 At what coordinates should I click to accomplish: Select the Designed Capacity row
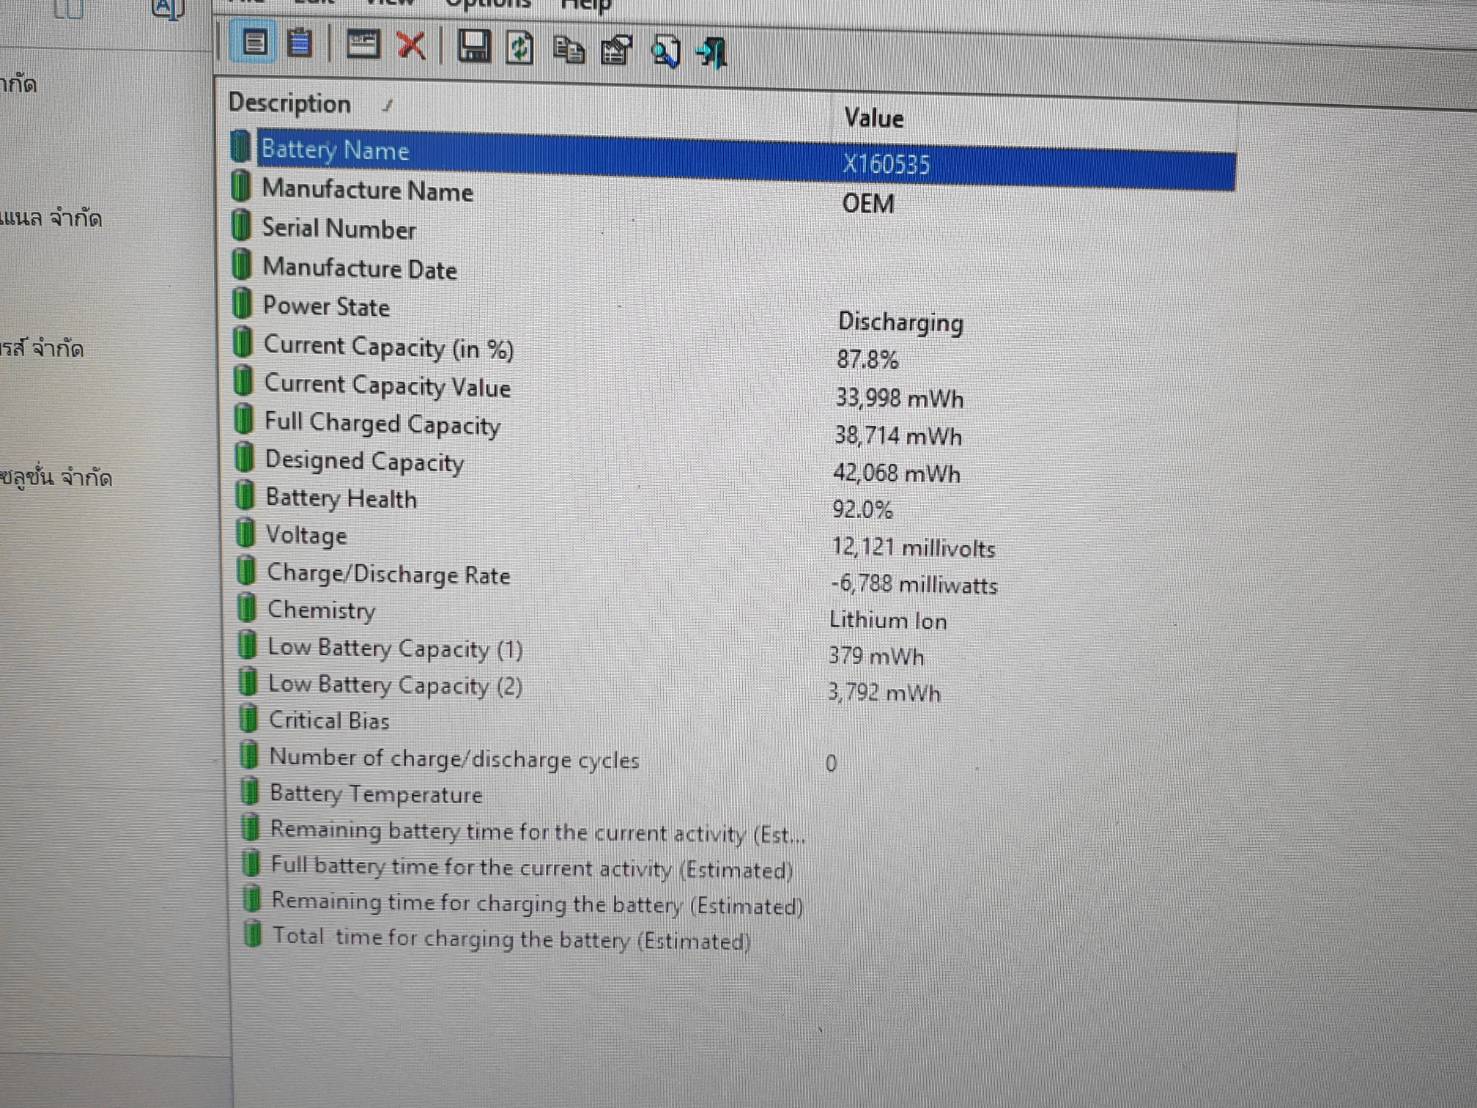click(364, 461)
